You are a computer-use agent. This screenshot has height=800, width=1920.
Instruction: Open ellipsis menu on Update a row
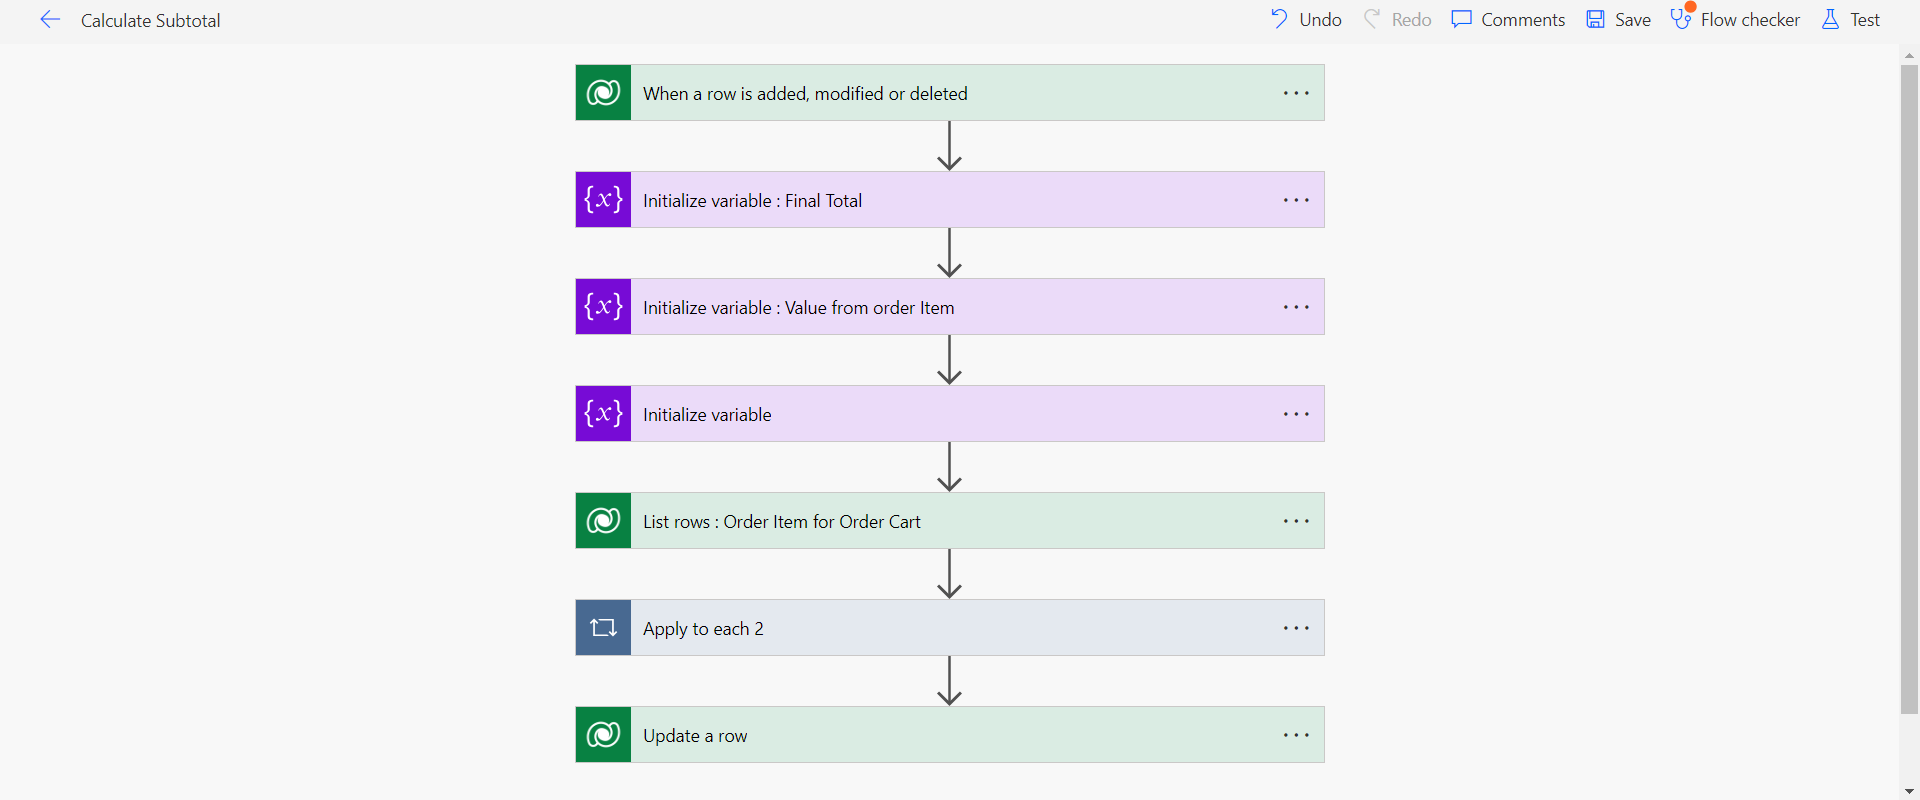[1296, 735]
